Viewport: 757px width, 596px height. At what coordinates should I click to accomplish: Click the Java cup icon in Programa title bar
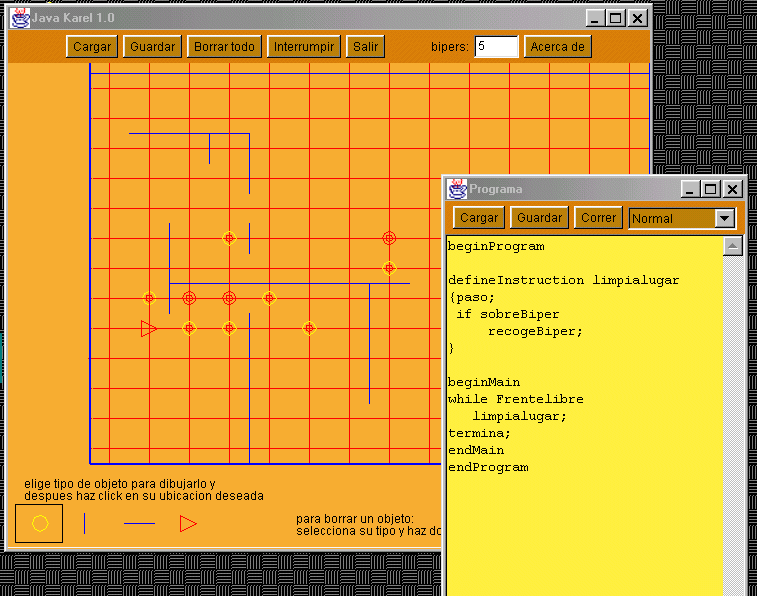(457, 189)
